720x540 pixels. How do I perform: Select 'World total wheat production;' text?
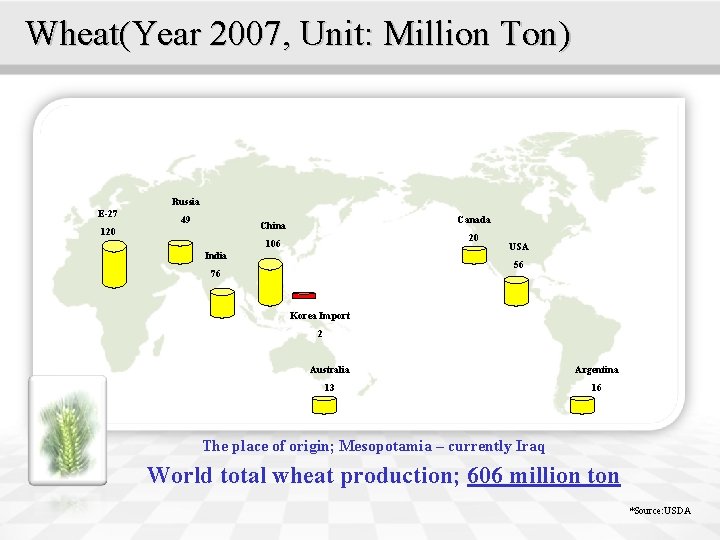coord(303,475)
